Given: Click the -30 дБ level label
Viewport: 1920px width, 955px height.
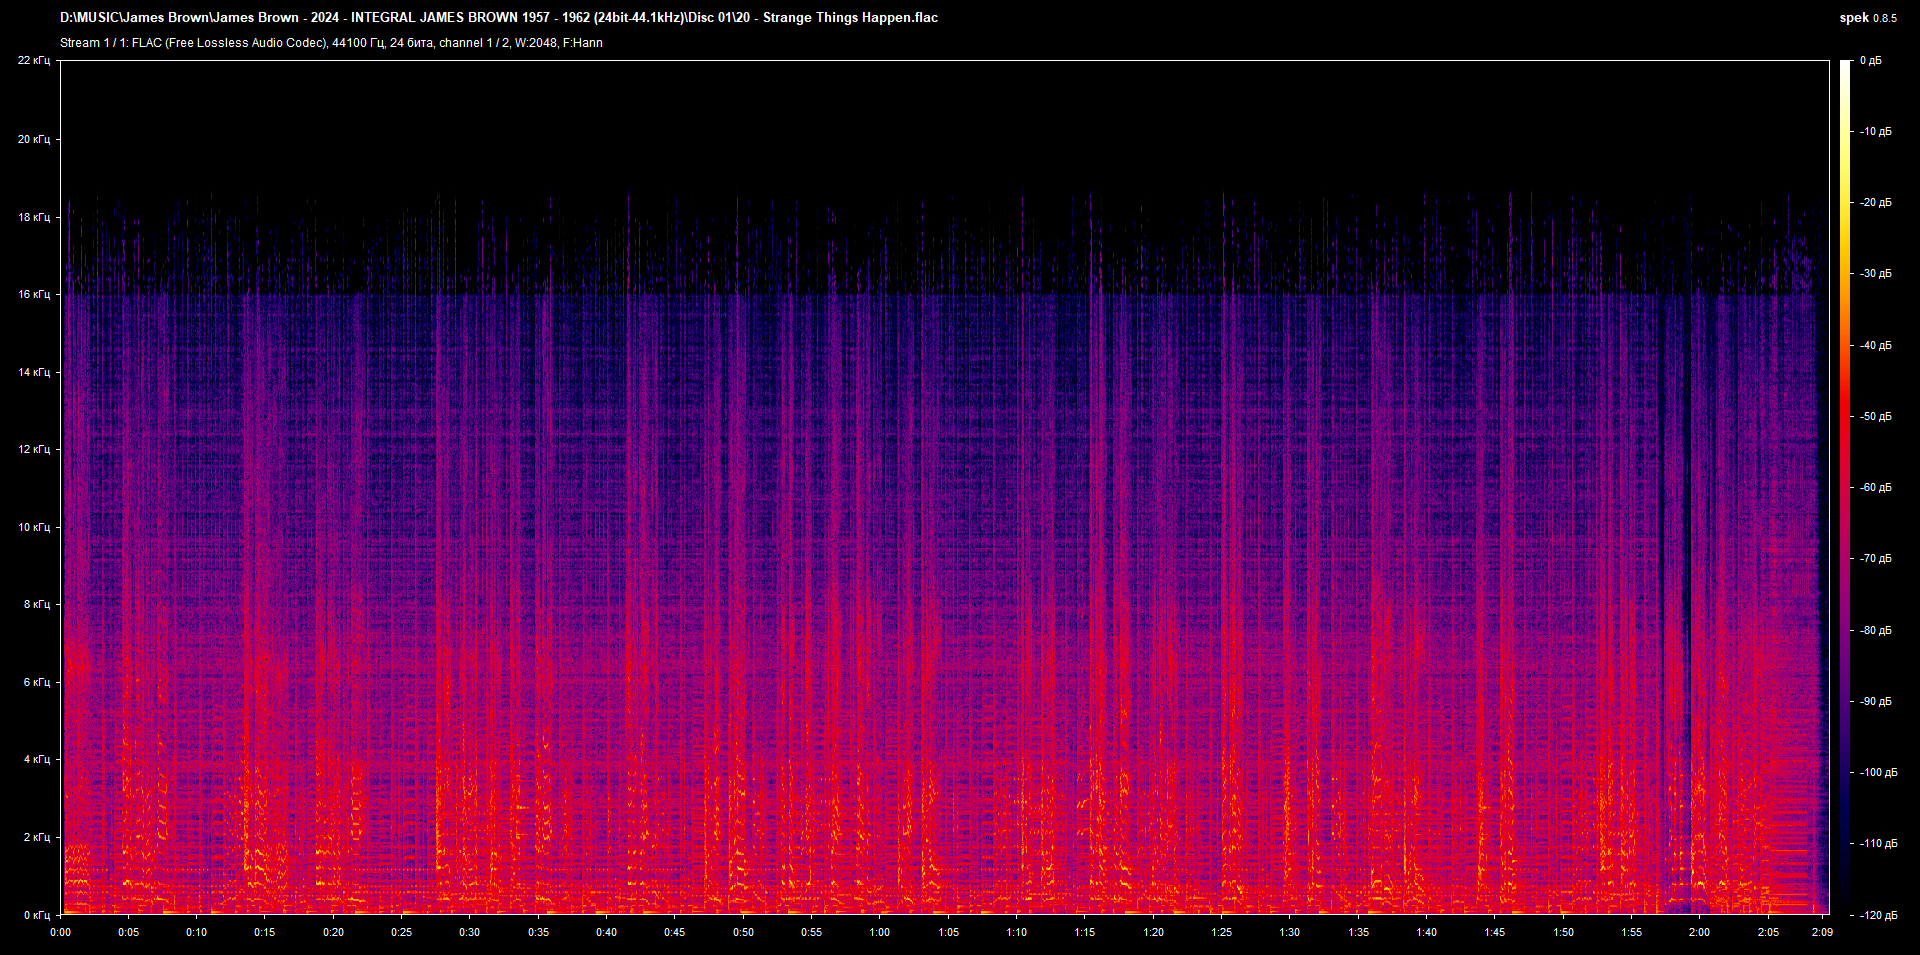Looking at the screenshot, I should [x=1875, y=273].
